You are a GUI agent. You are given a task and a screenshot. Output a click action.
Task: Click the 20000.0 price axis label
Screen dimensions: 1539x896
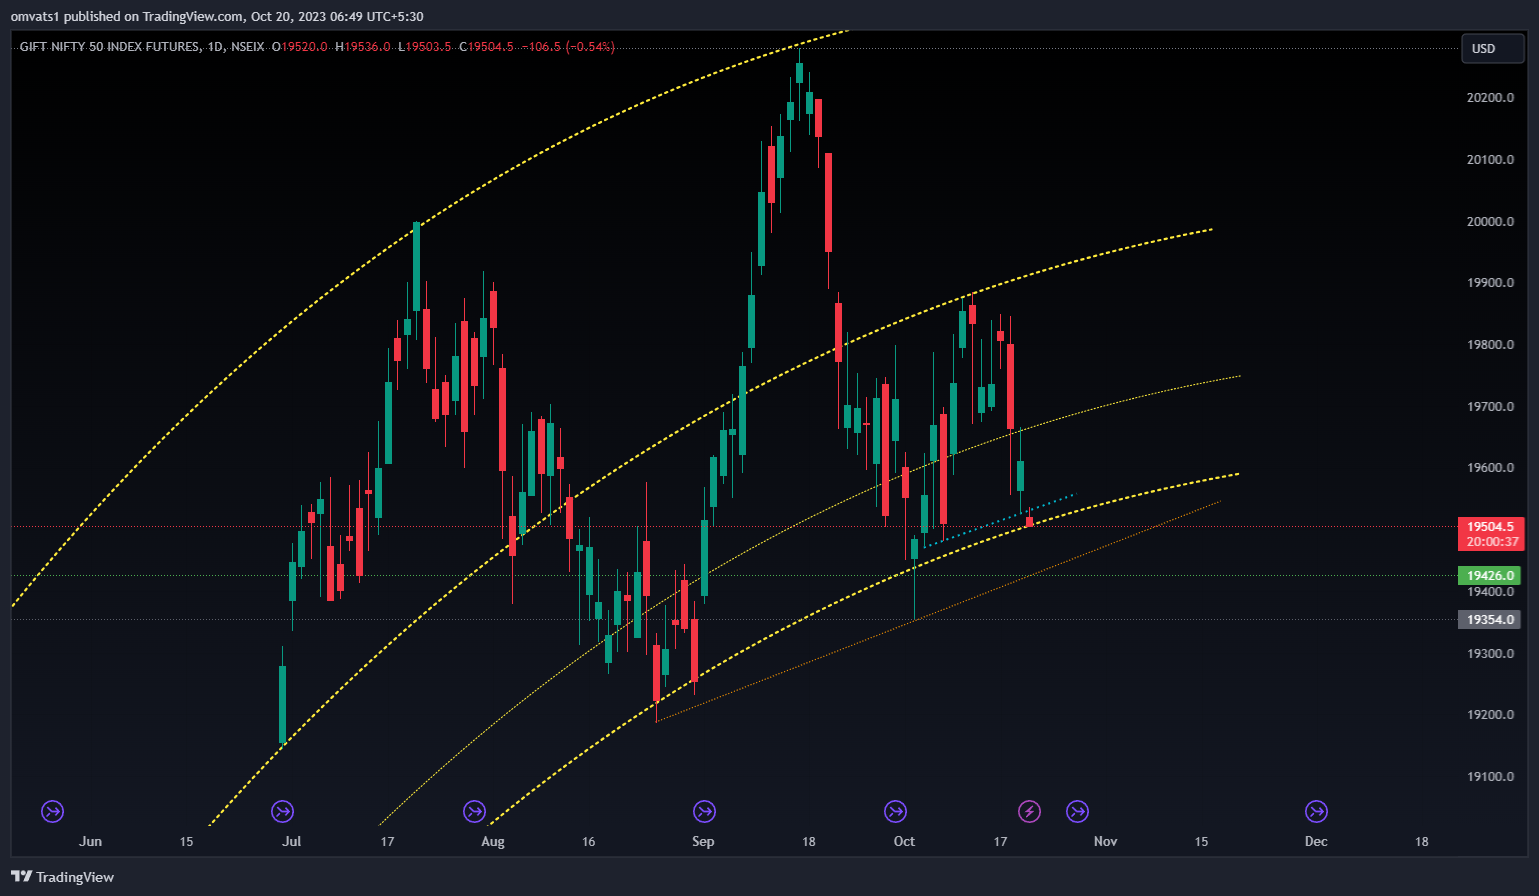pos(1490,222)
